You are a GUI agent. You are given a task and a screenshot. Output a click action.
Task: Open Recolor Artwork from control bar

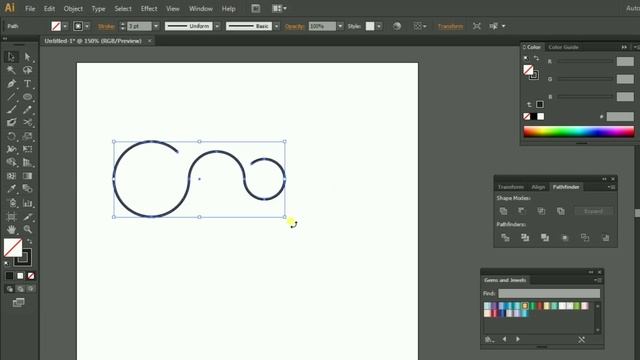point(397,26)
